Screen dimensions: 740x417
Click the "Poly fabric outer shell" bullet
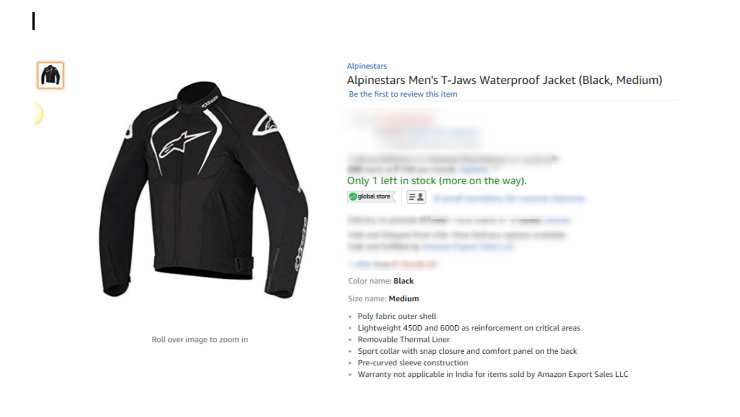point(397,316)
